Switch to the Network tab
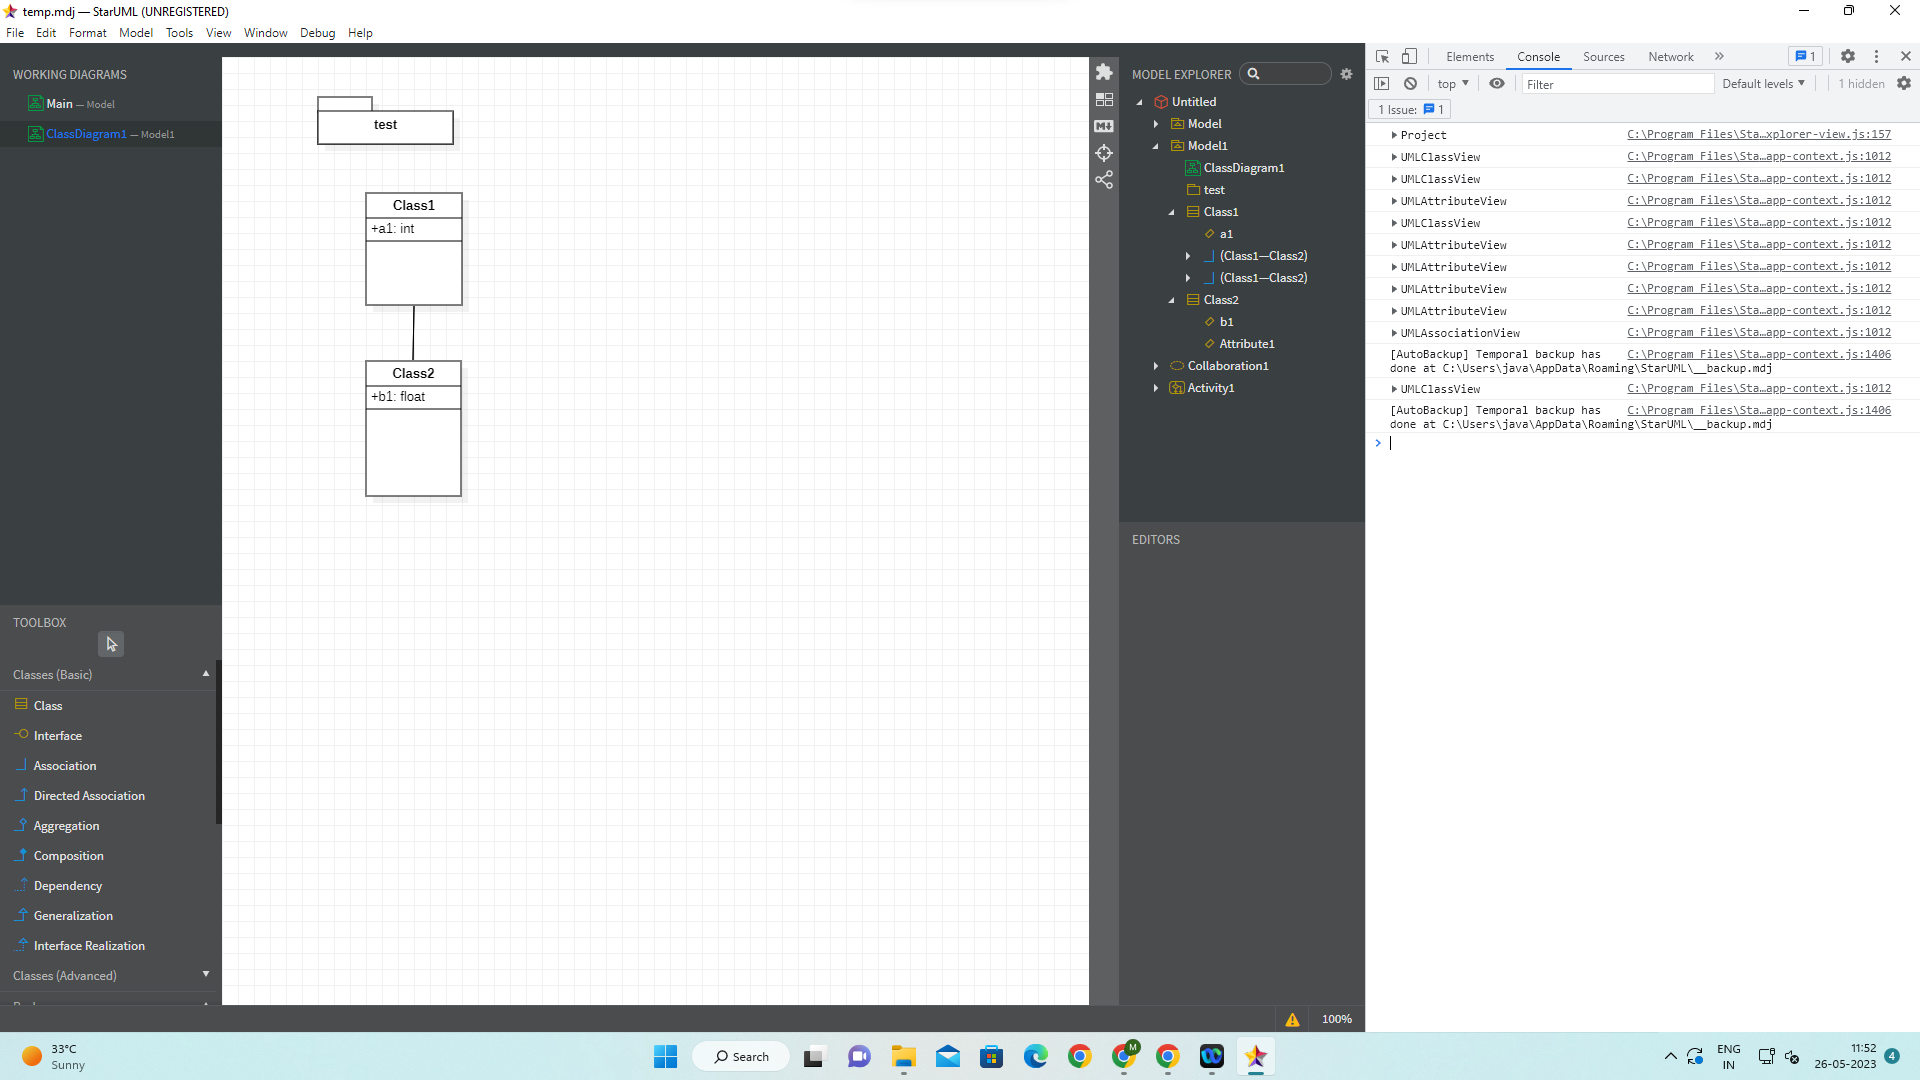 tap(1670, 57)
